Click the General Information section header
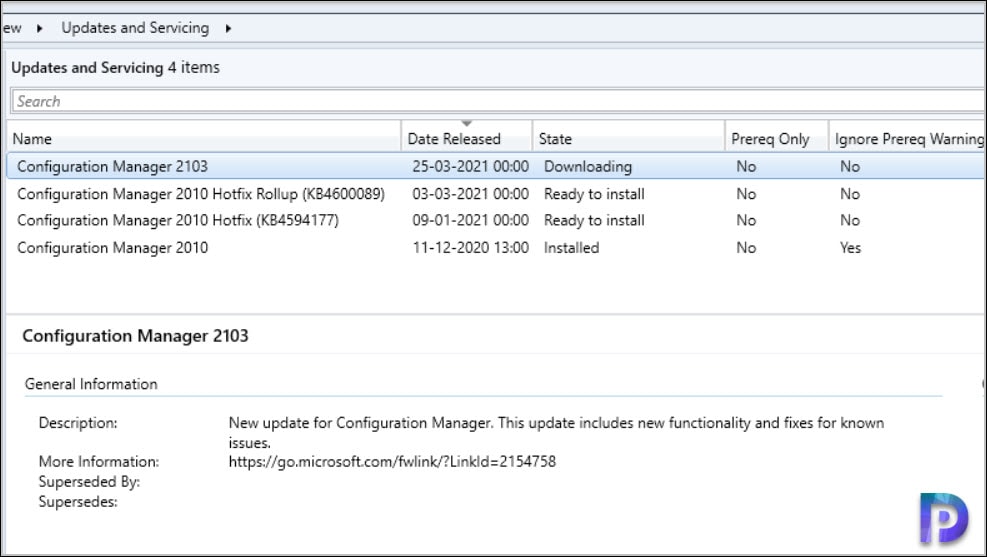The image size is (987, 557). pyautogui.click(x=91, y=384)
